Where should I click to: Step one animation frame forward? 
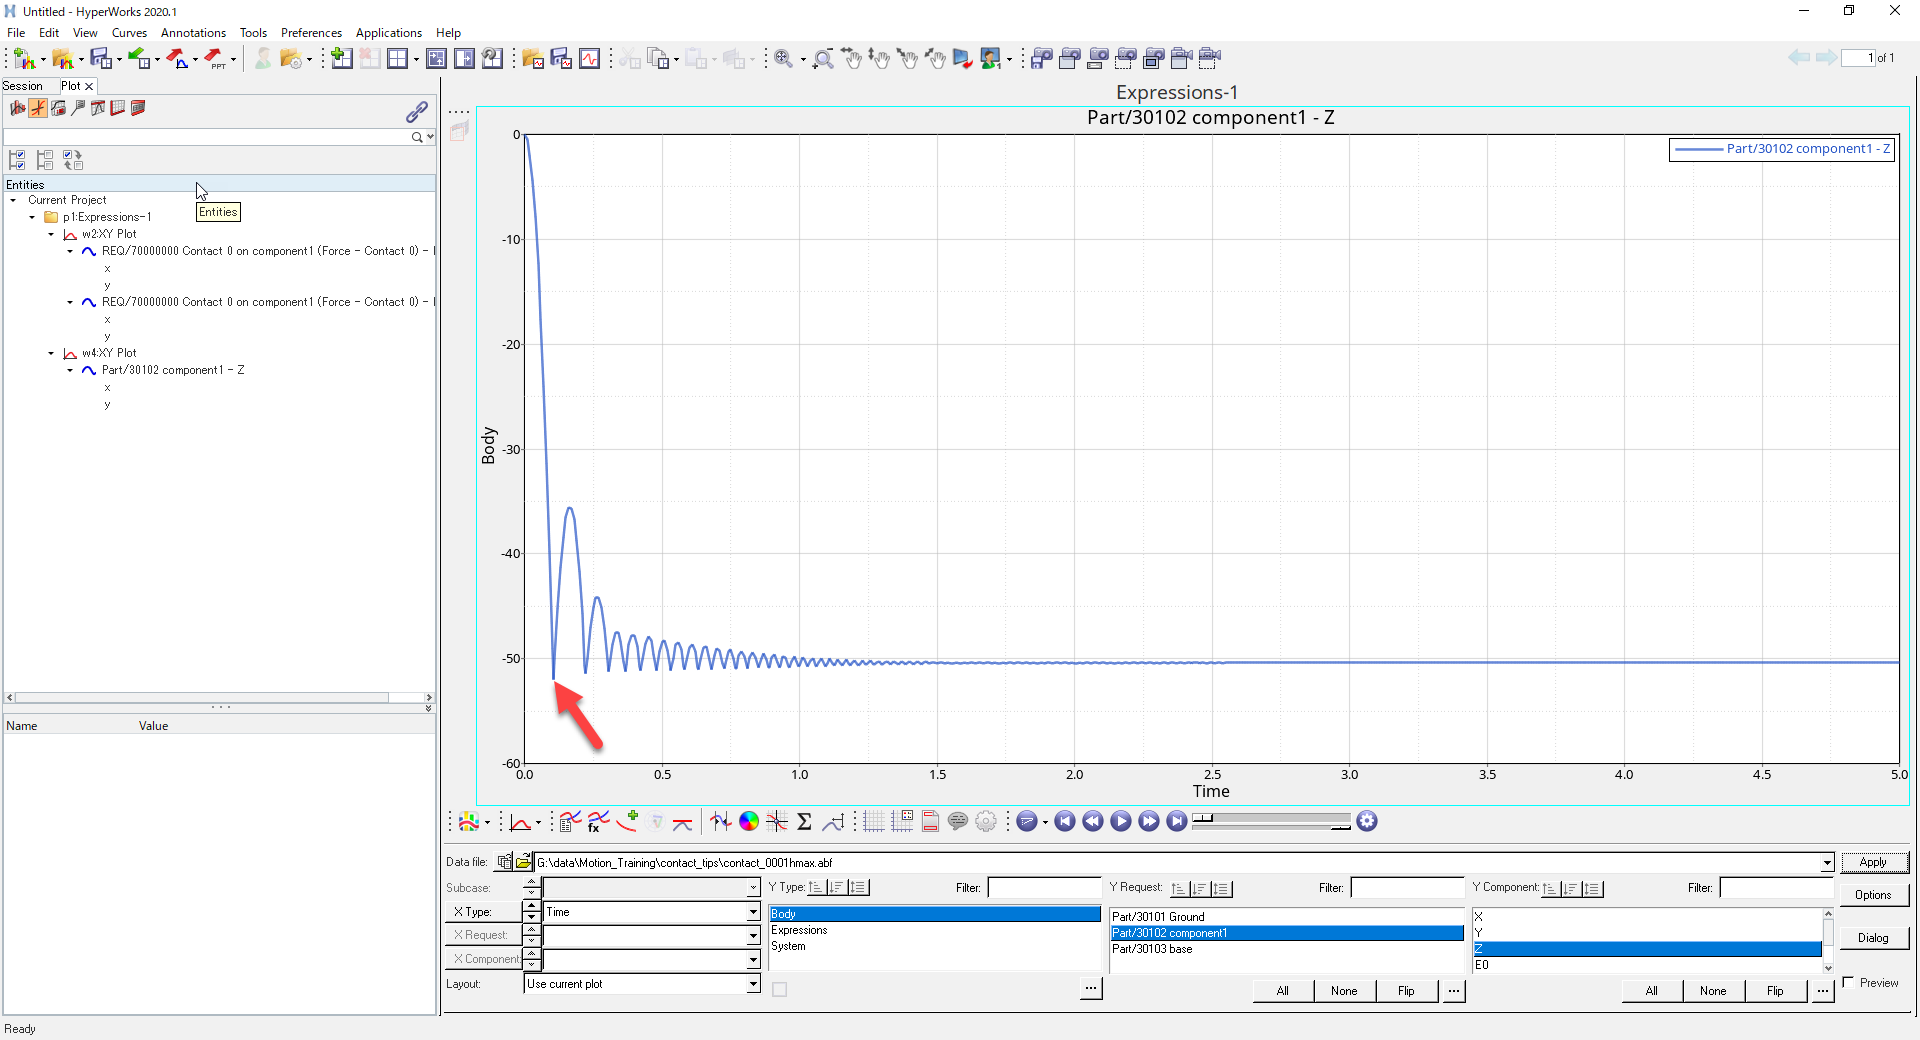[x=1149, y=822]
